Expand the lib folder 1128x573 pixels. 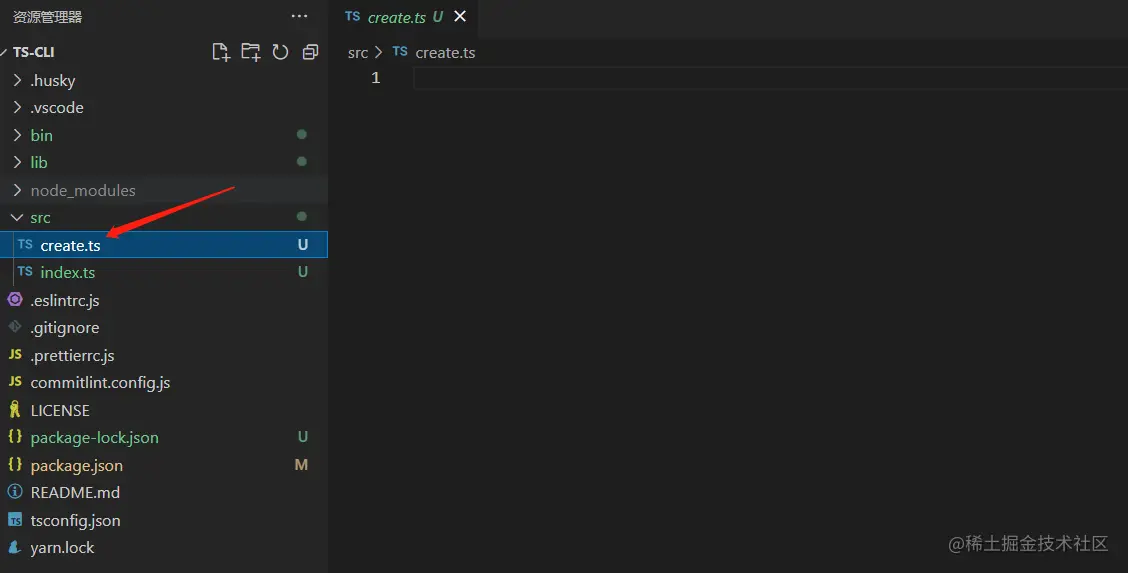[164, 162]
